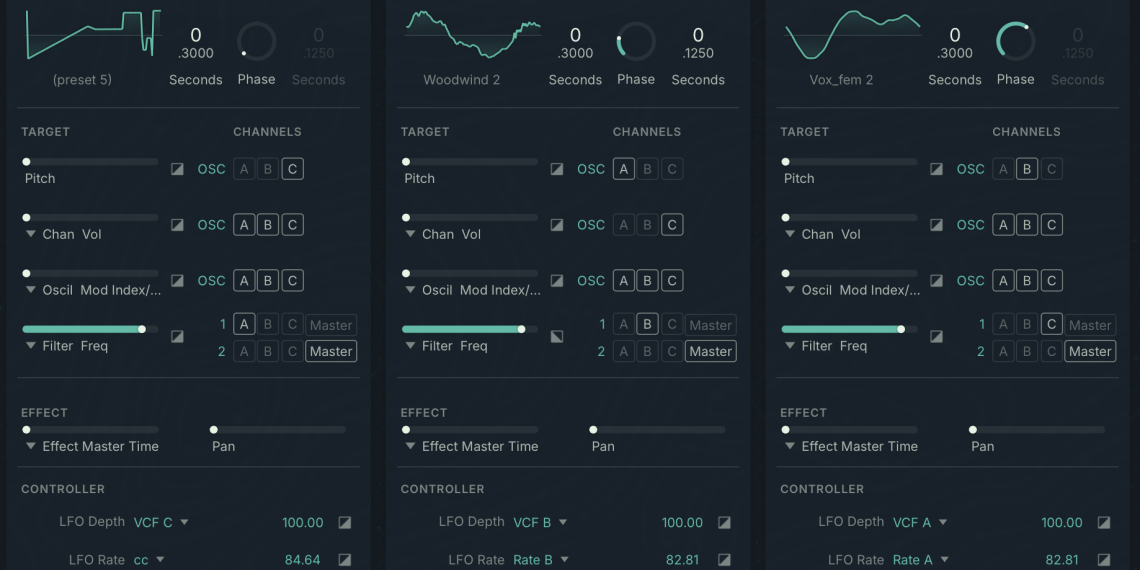Toggle Pitch channel C in the preset 5 panel
The image size is (1140, 570).
pos(292,169)
